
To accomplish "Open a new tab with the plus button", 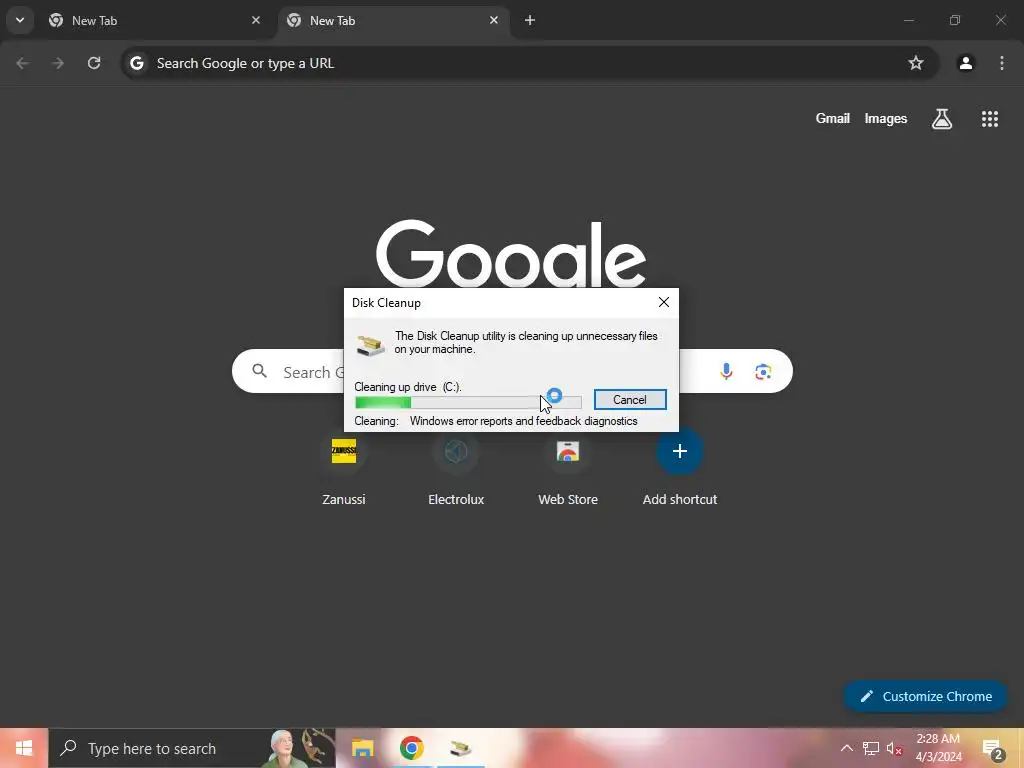I will click(530, 20).
